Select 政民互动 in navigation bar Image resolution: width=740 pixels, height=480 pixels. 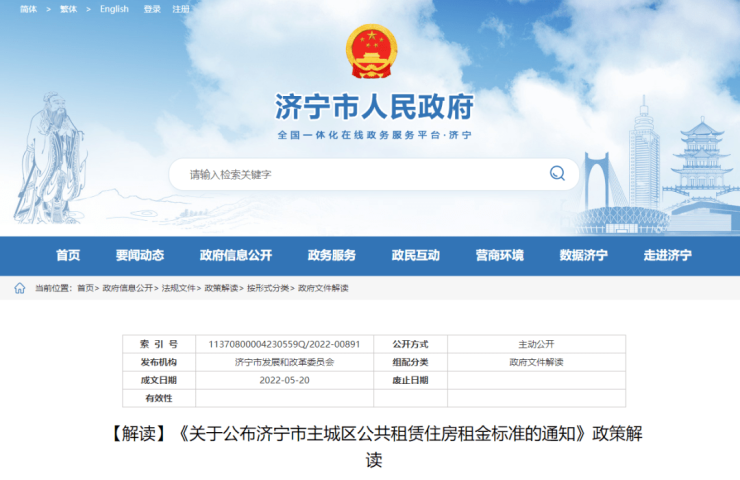(415, 255)
